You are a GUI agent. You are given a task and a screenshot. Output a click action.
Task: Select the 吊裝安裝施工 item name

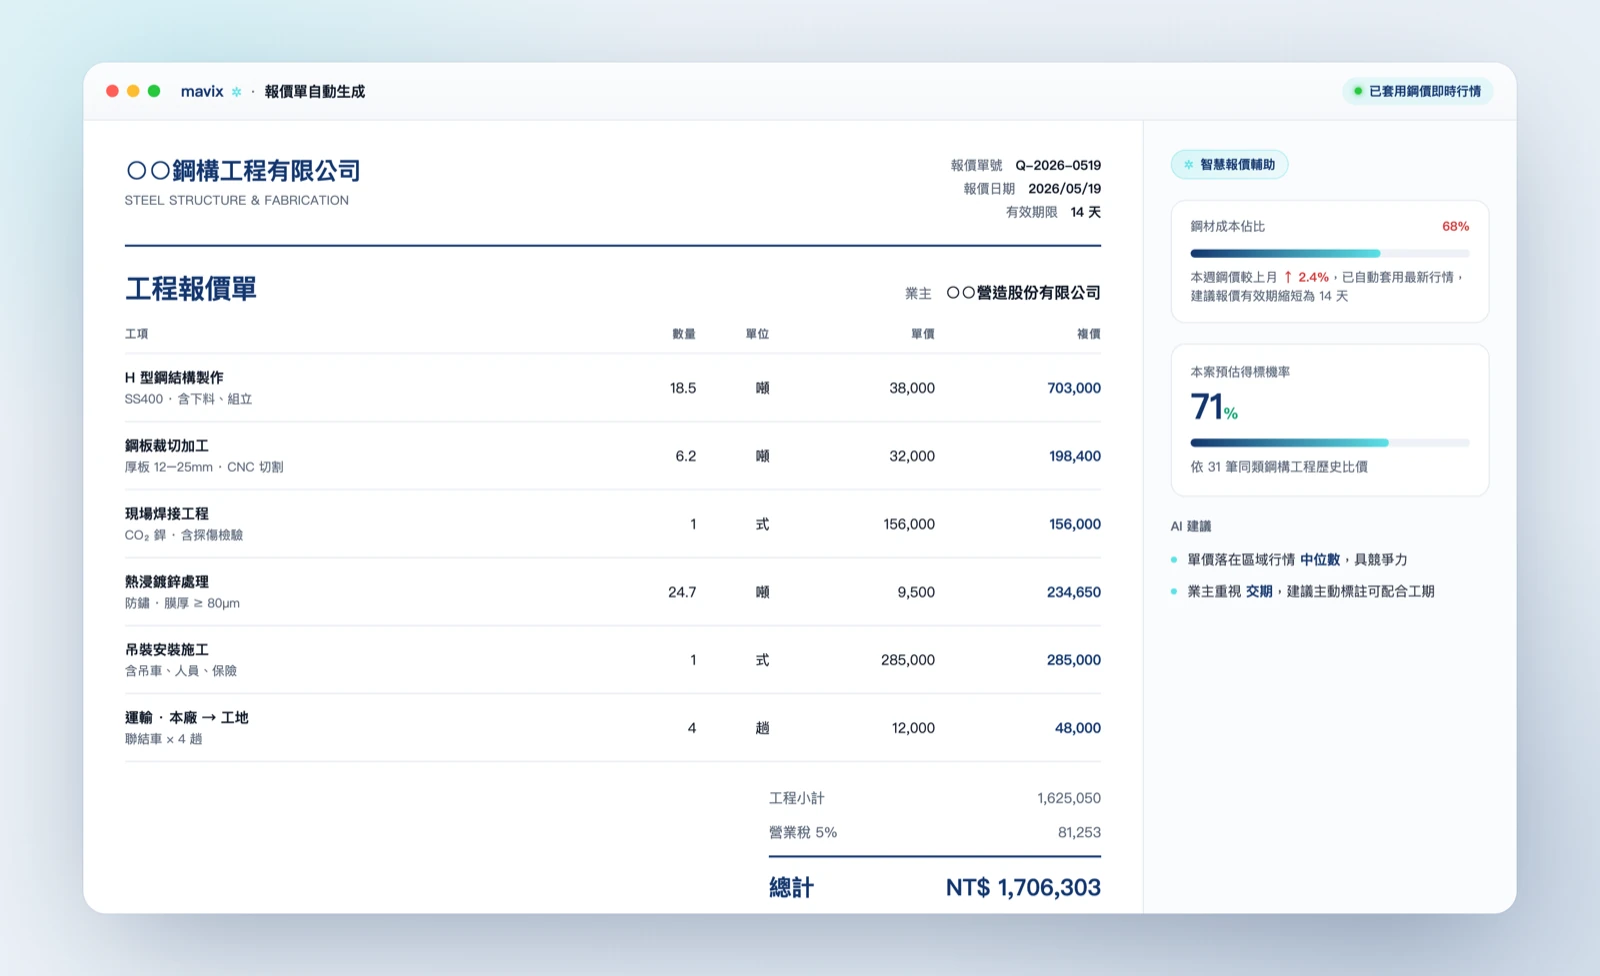point(167,650)
